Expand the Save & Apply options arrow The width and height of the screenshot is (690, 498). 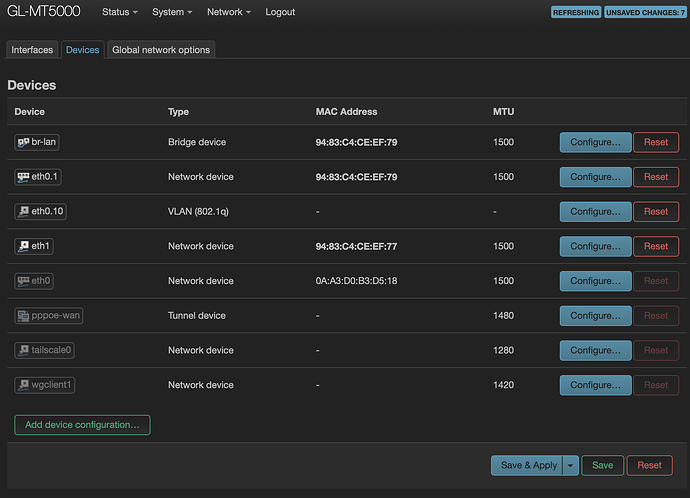[x=571, y=465]
